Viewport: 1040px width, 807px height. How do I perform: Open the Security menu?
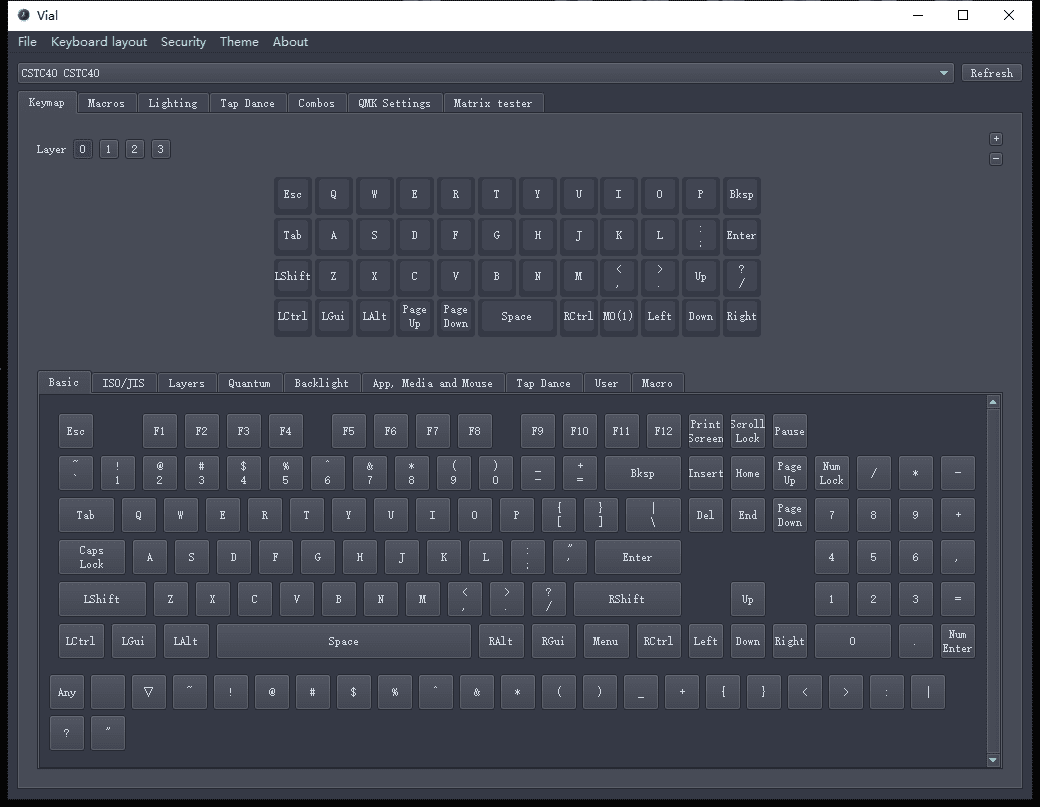[183, 42]
